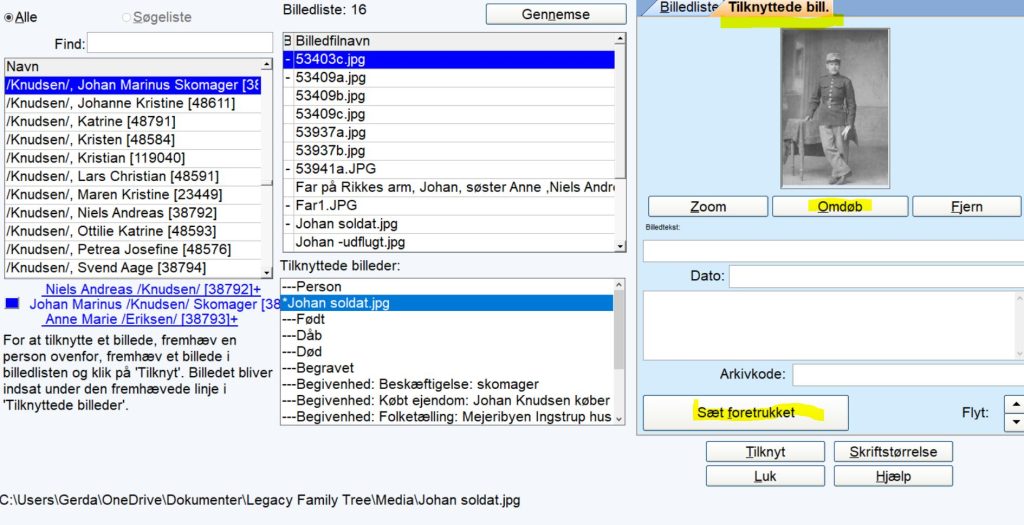This screenshot has height=525, width=1024.
Task: Open the Anne Marie /Eriksen/ [38793]+ link
Action: 141,319
